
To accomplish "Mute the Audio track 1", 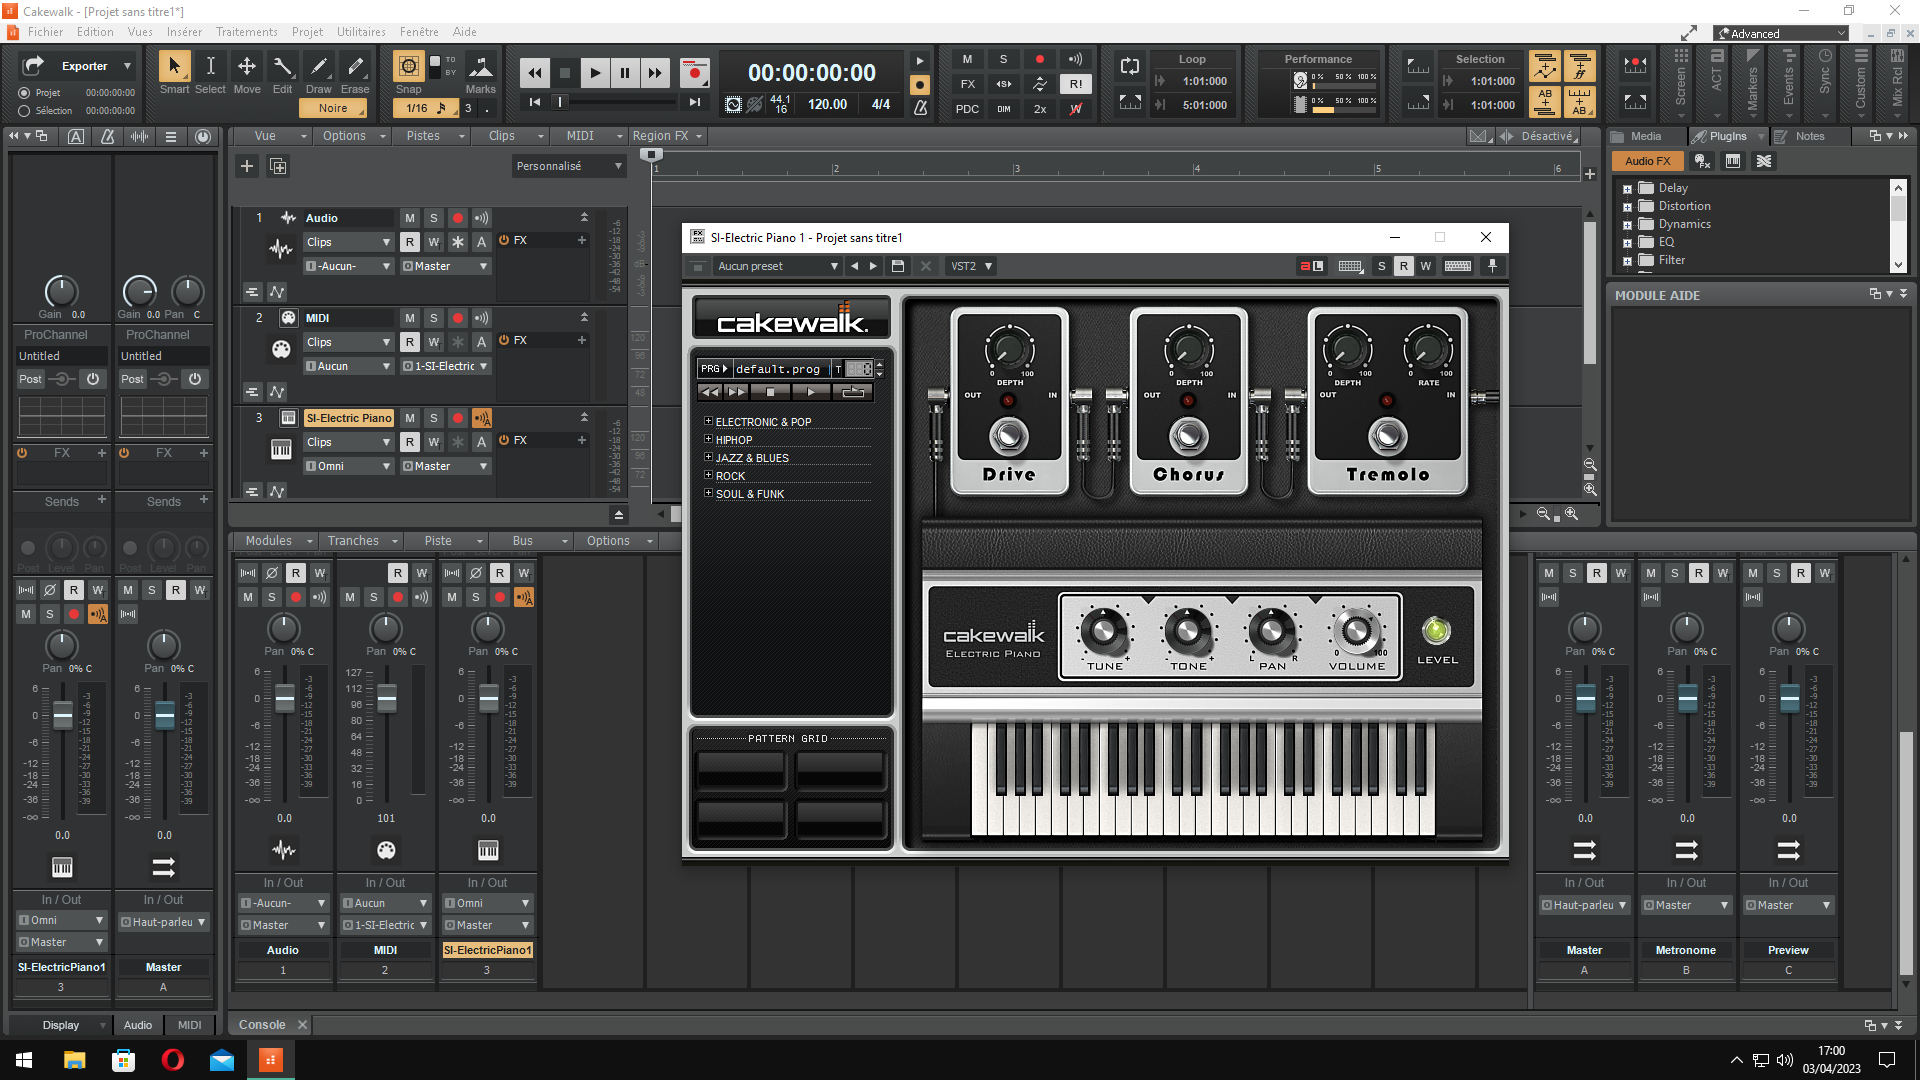I will point(410,218).
